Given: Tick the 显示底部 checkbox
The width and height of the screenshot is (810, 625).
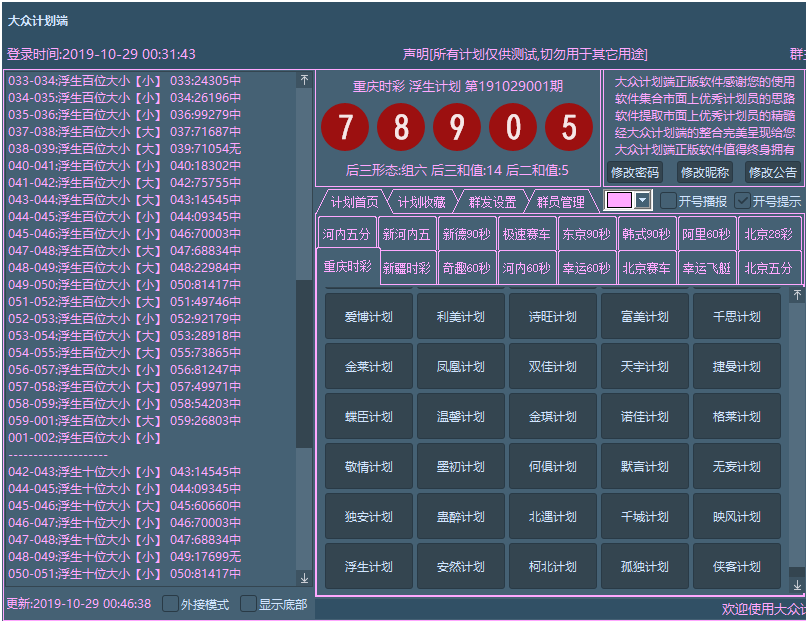Looking at the screenshot, I should point(248,604).
